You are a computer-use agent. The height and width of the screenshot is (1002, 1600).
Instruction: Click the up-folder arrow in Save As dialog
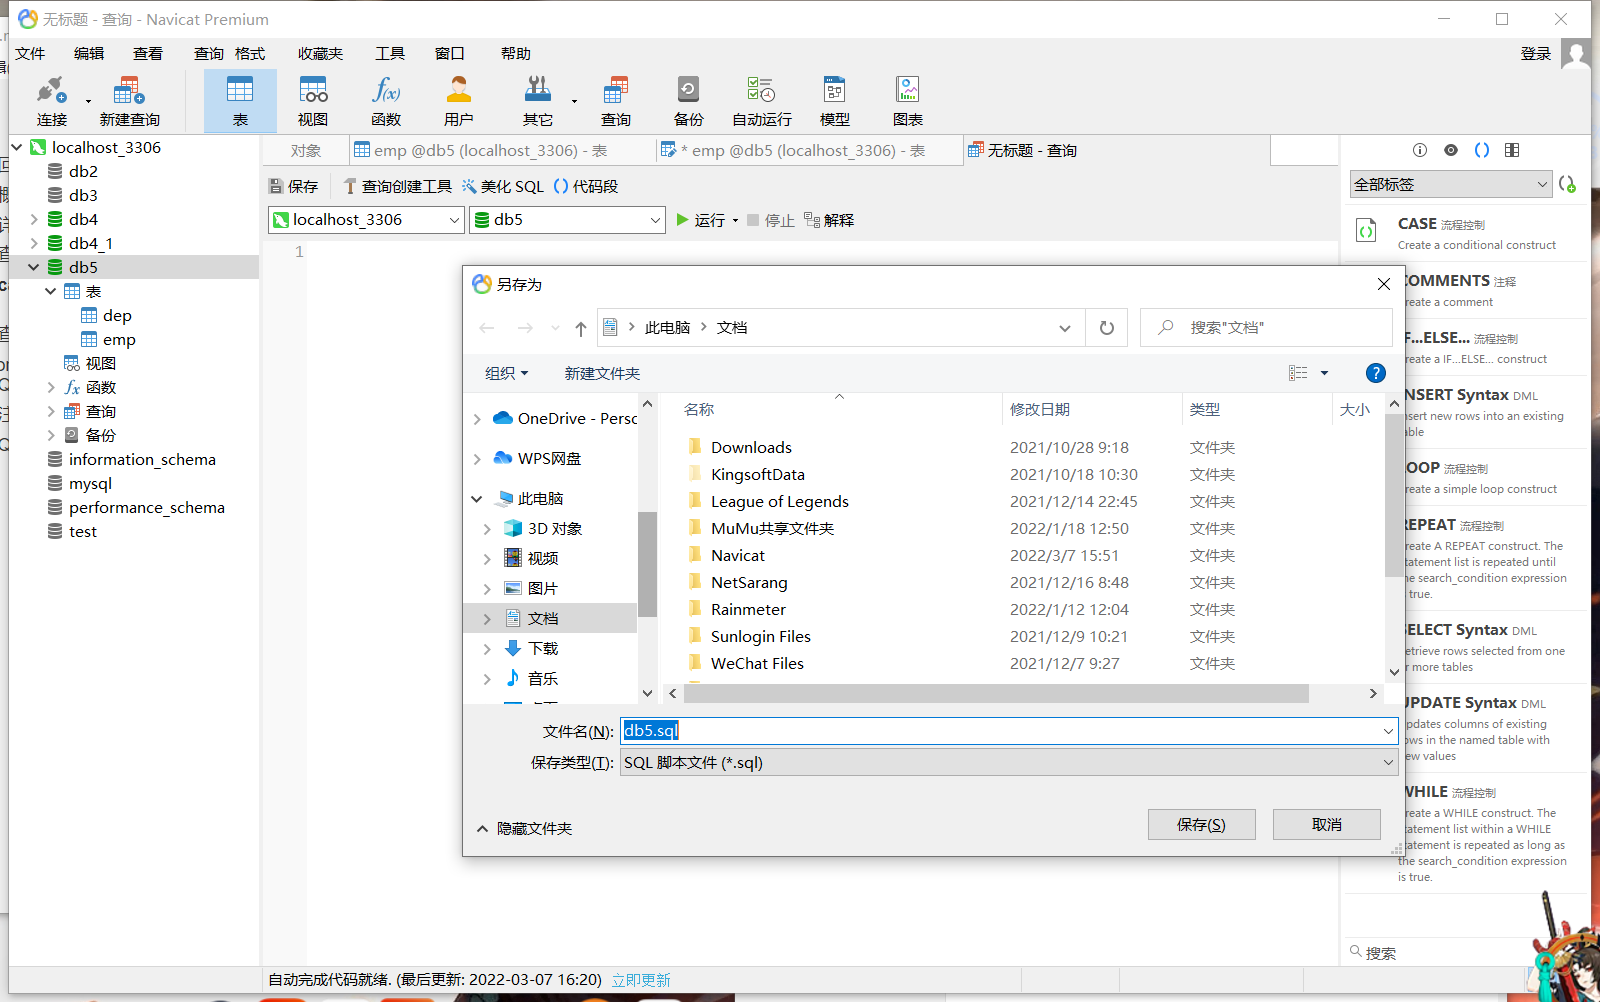coord(581,328)
